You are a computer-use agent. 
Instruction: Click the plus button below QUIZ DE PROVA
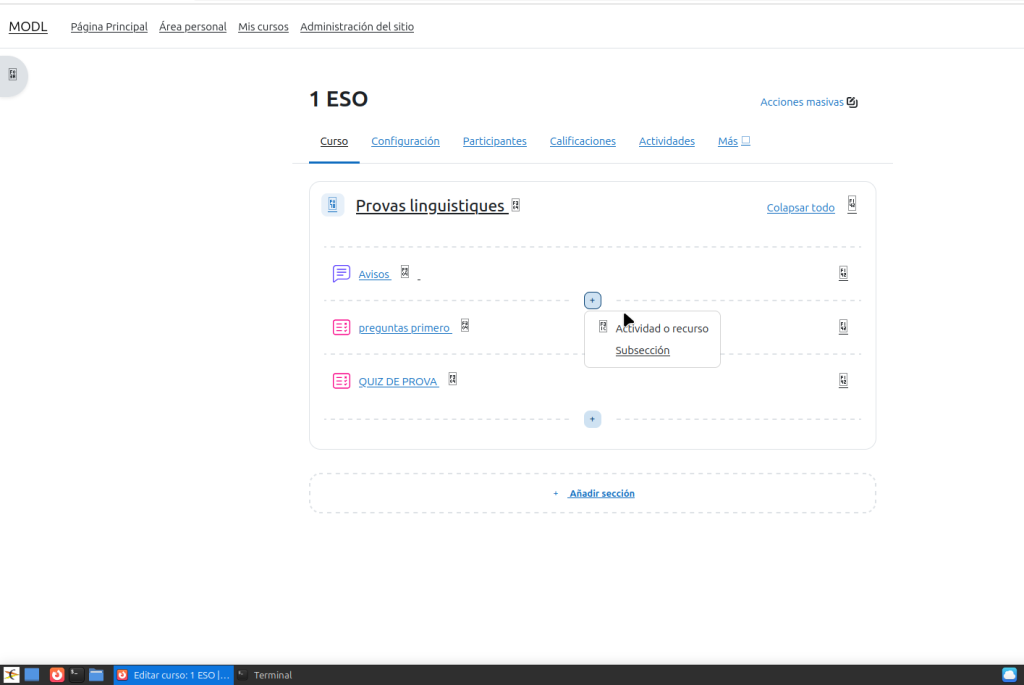[x=592, y=419]
